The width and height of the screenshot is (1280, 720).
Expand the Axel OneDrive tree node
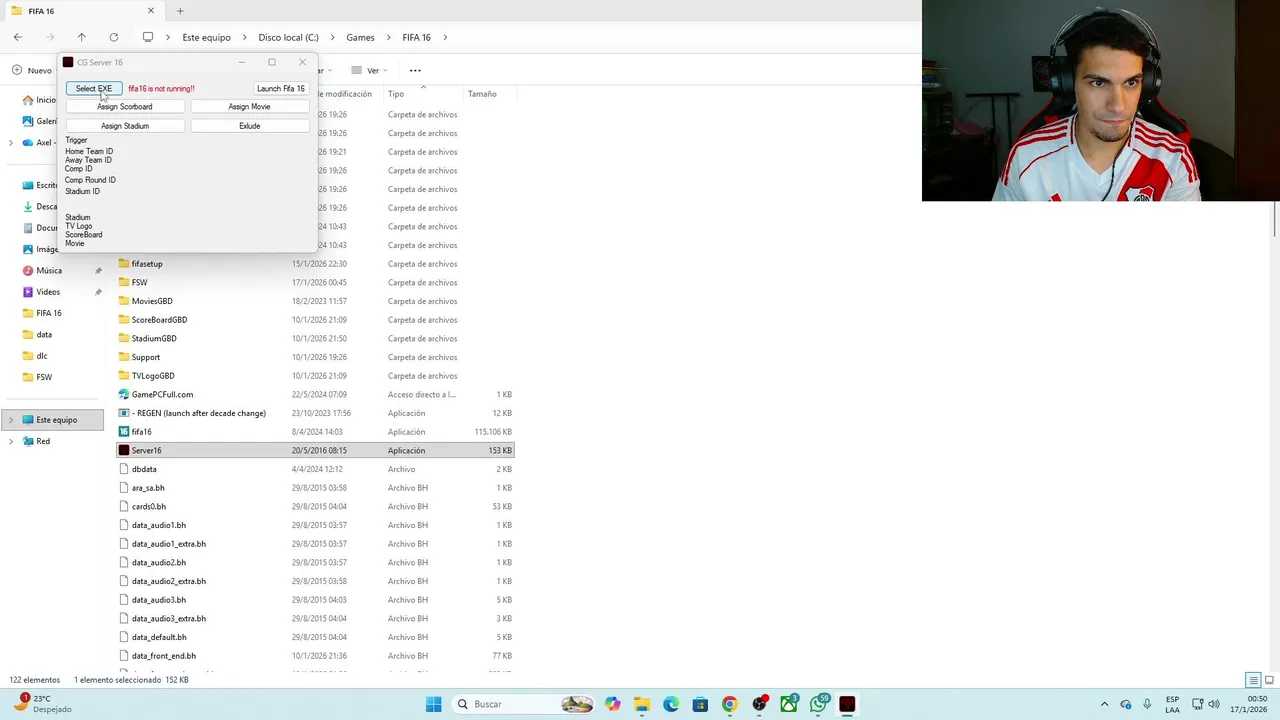tap(11, 143)
